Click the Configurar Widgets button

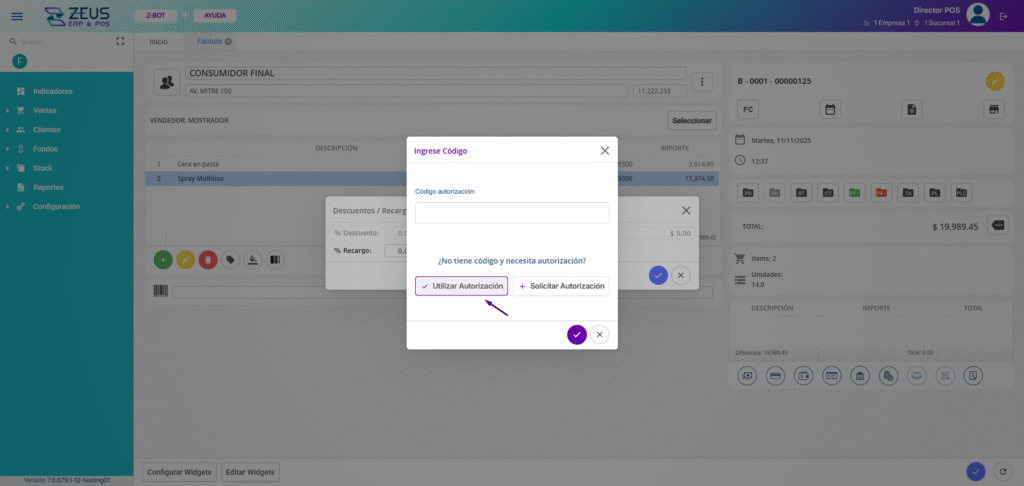[x=178, y=472]
